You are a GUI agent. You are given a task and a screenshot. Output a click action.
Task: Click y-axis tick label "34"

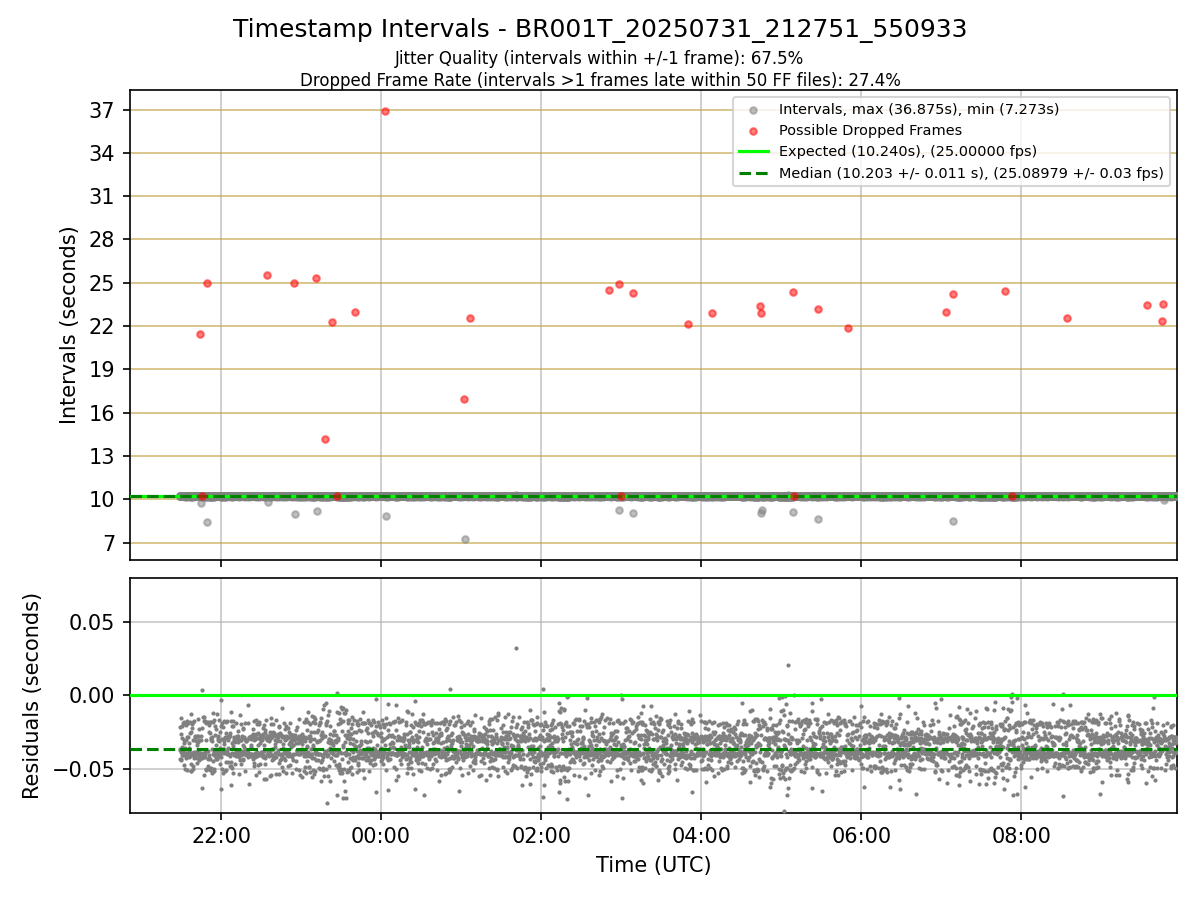(x=103, y=153)
